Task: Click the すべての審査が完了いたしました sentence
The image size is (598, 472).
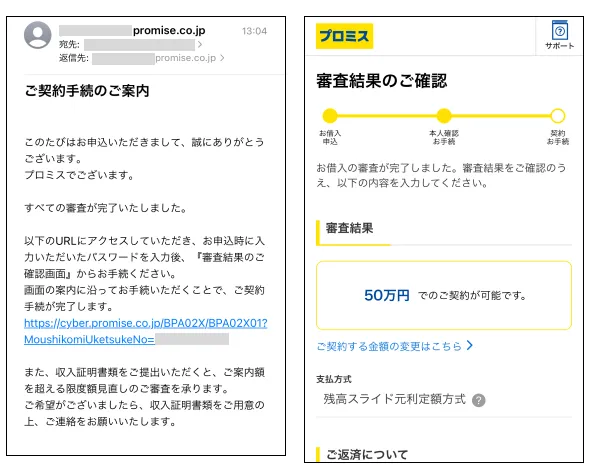Action: coord(106,208)
